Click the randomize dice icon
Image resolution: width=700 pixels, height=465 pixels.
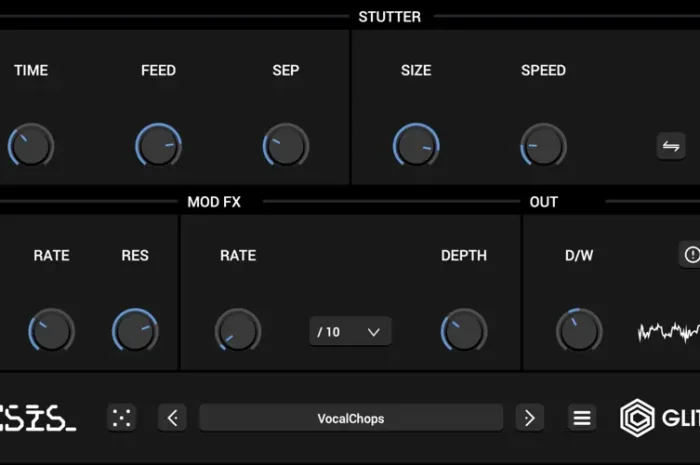[121, 418]
